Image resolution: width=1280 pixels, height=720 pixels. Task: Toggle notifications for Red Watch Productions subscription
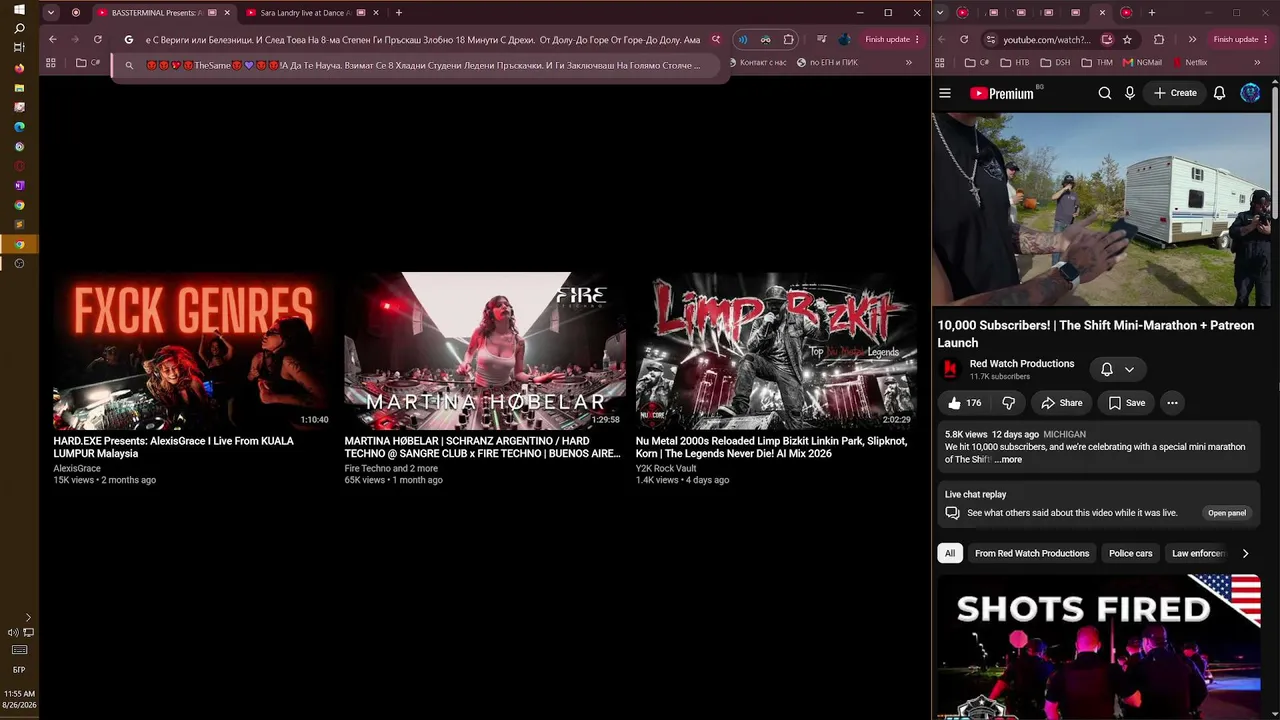[1117, 370]
